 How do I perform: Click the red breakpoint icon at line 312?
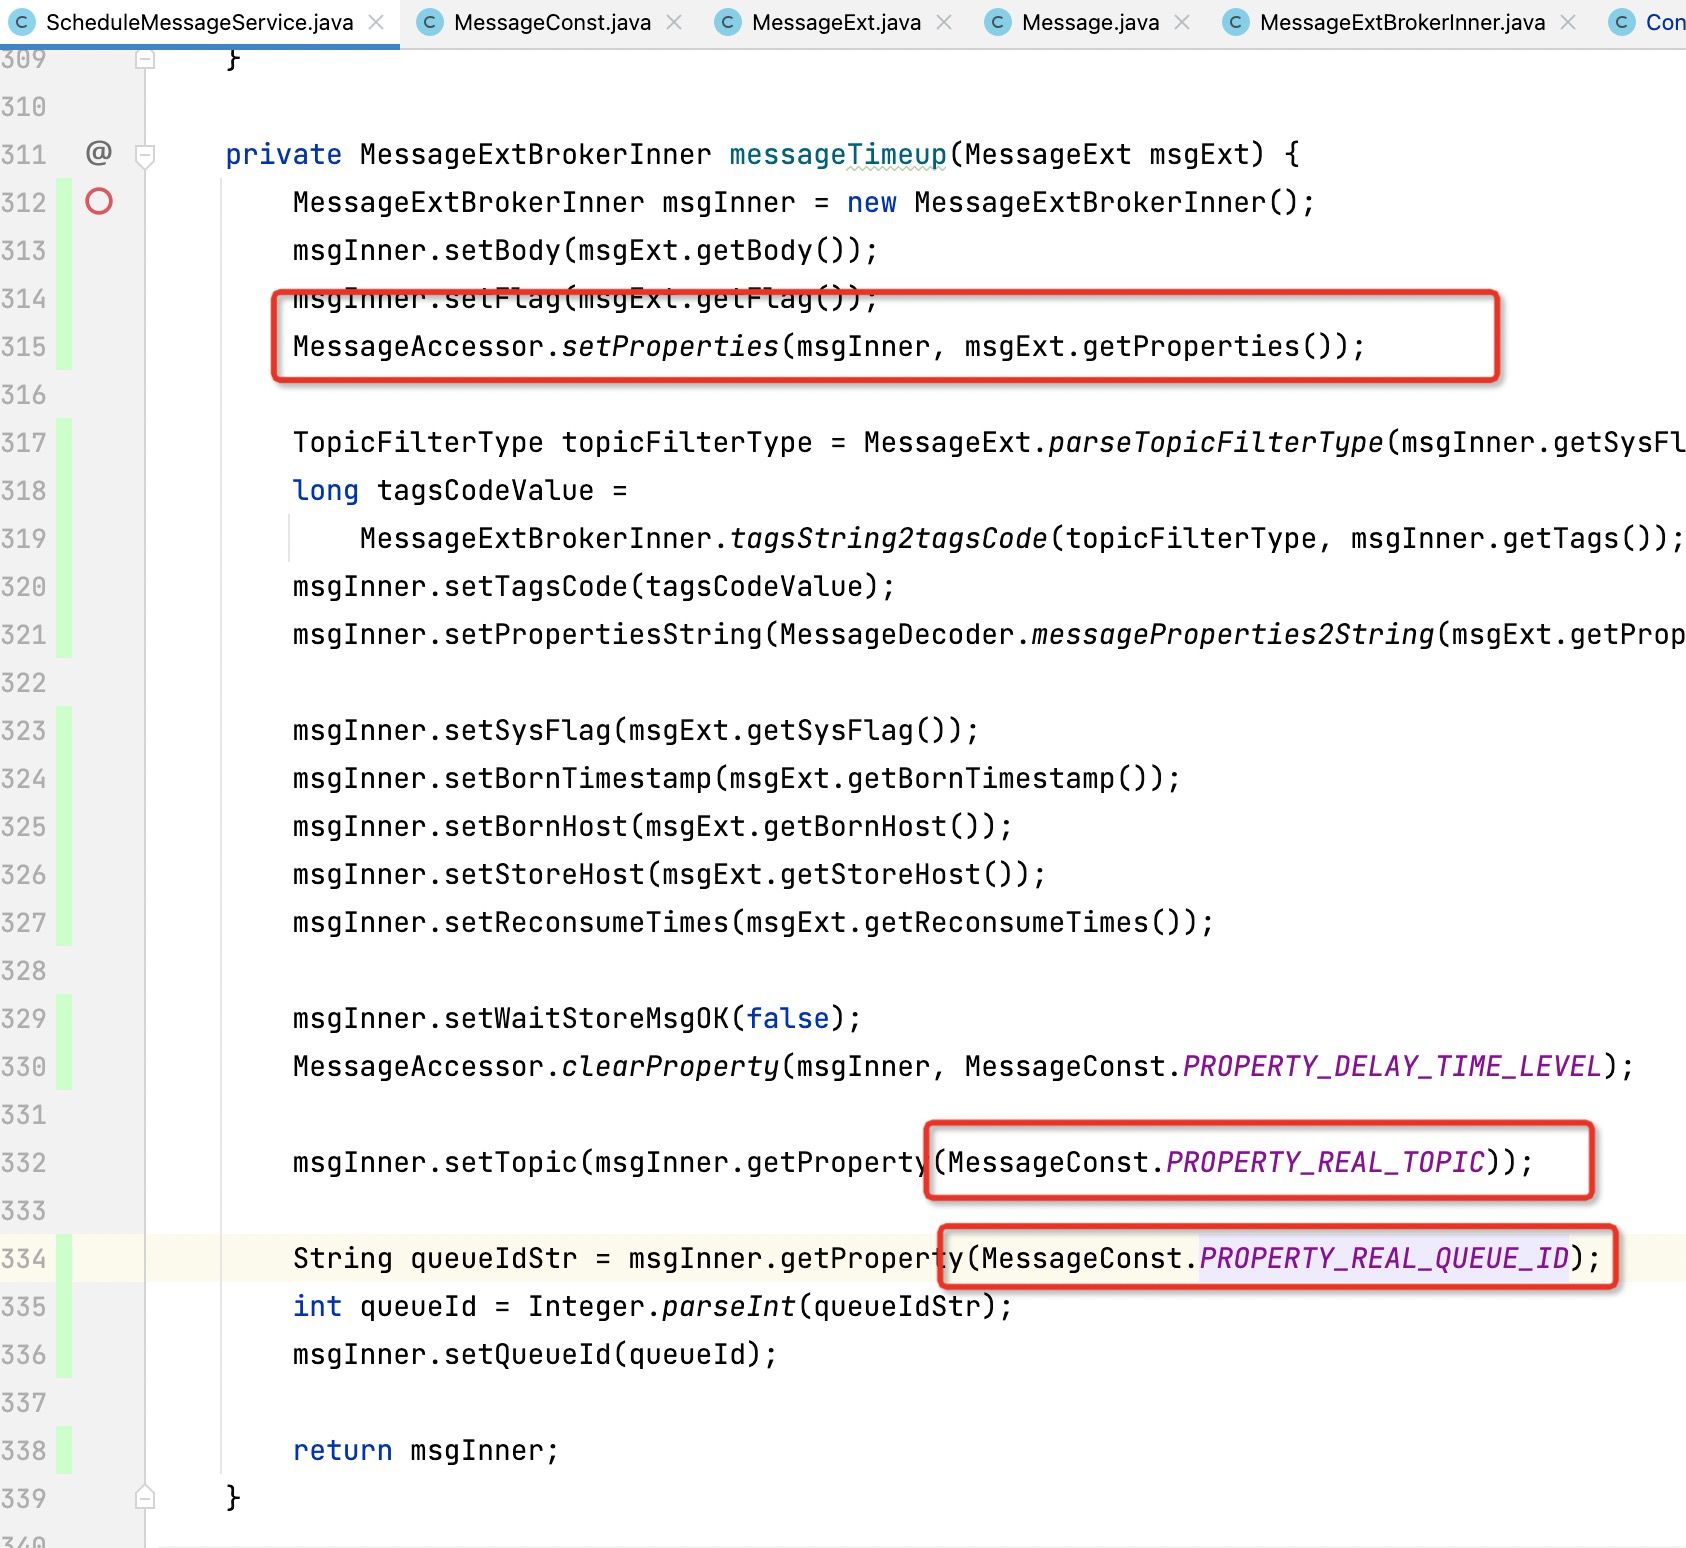[x=100, y=202]
